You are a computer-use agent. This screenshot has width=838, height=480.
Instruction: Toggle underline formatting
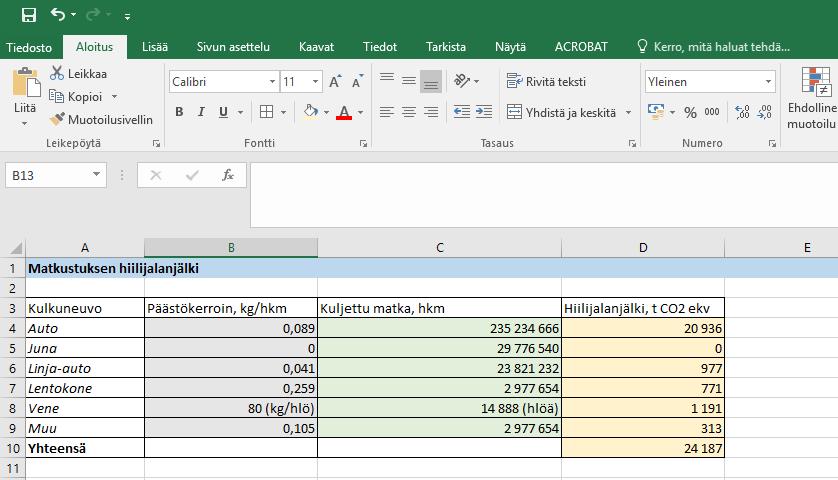[223, 112]
